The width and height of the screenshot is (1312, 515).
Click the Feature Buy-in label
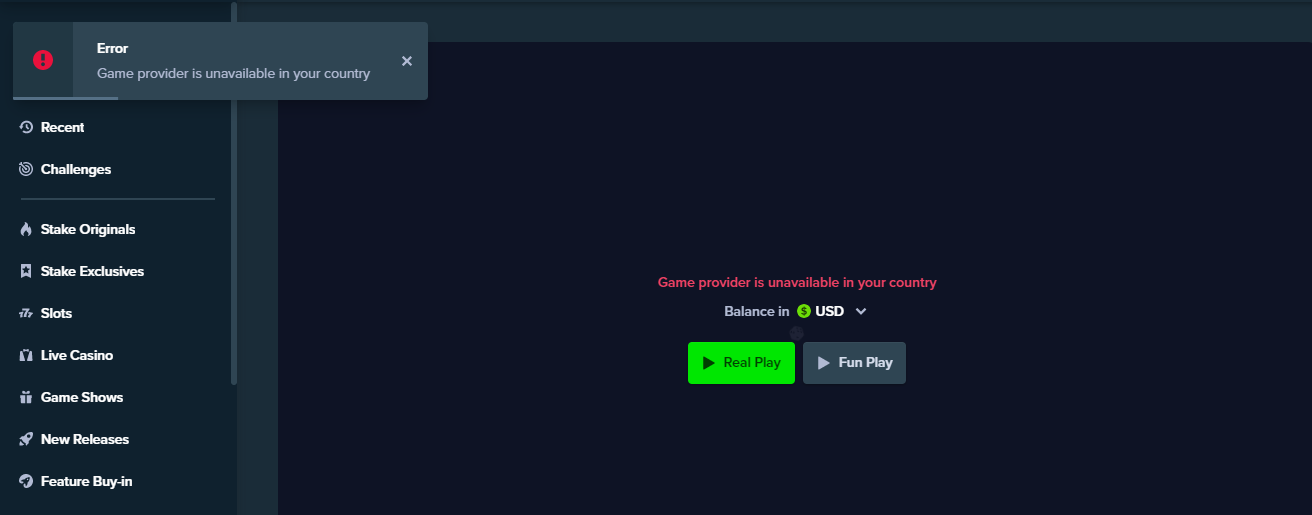click(86, 481)
